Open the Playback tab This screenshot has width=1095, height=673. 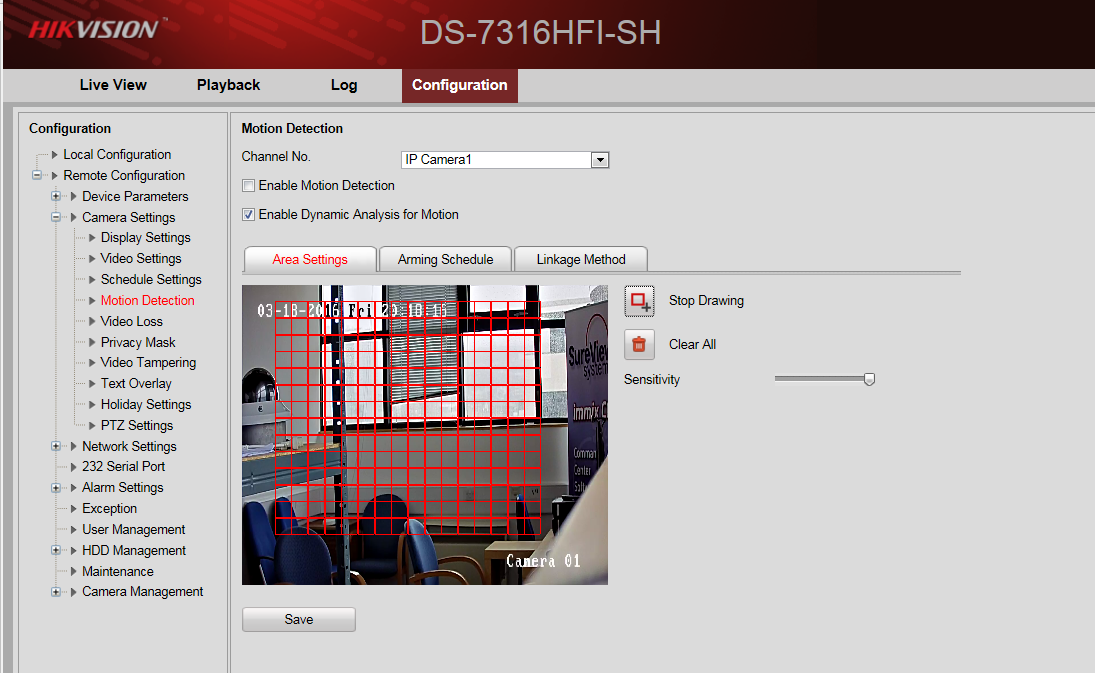coord(228,85)
